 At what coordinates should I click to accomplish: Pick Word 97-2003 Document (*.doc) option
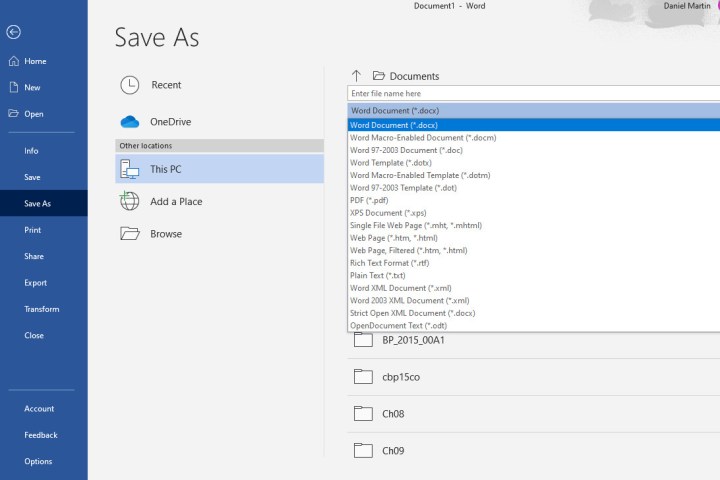click(x=406, y=150)
